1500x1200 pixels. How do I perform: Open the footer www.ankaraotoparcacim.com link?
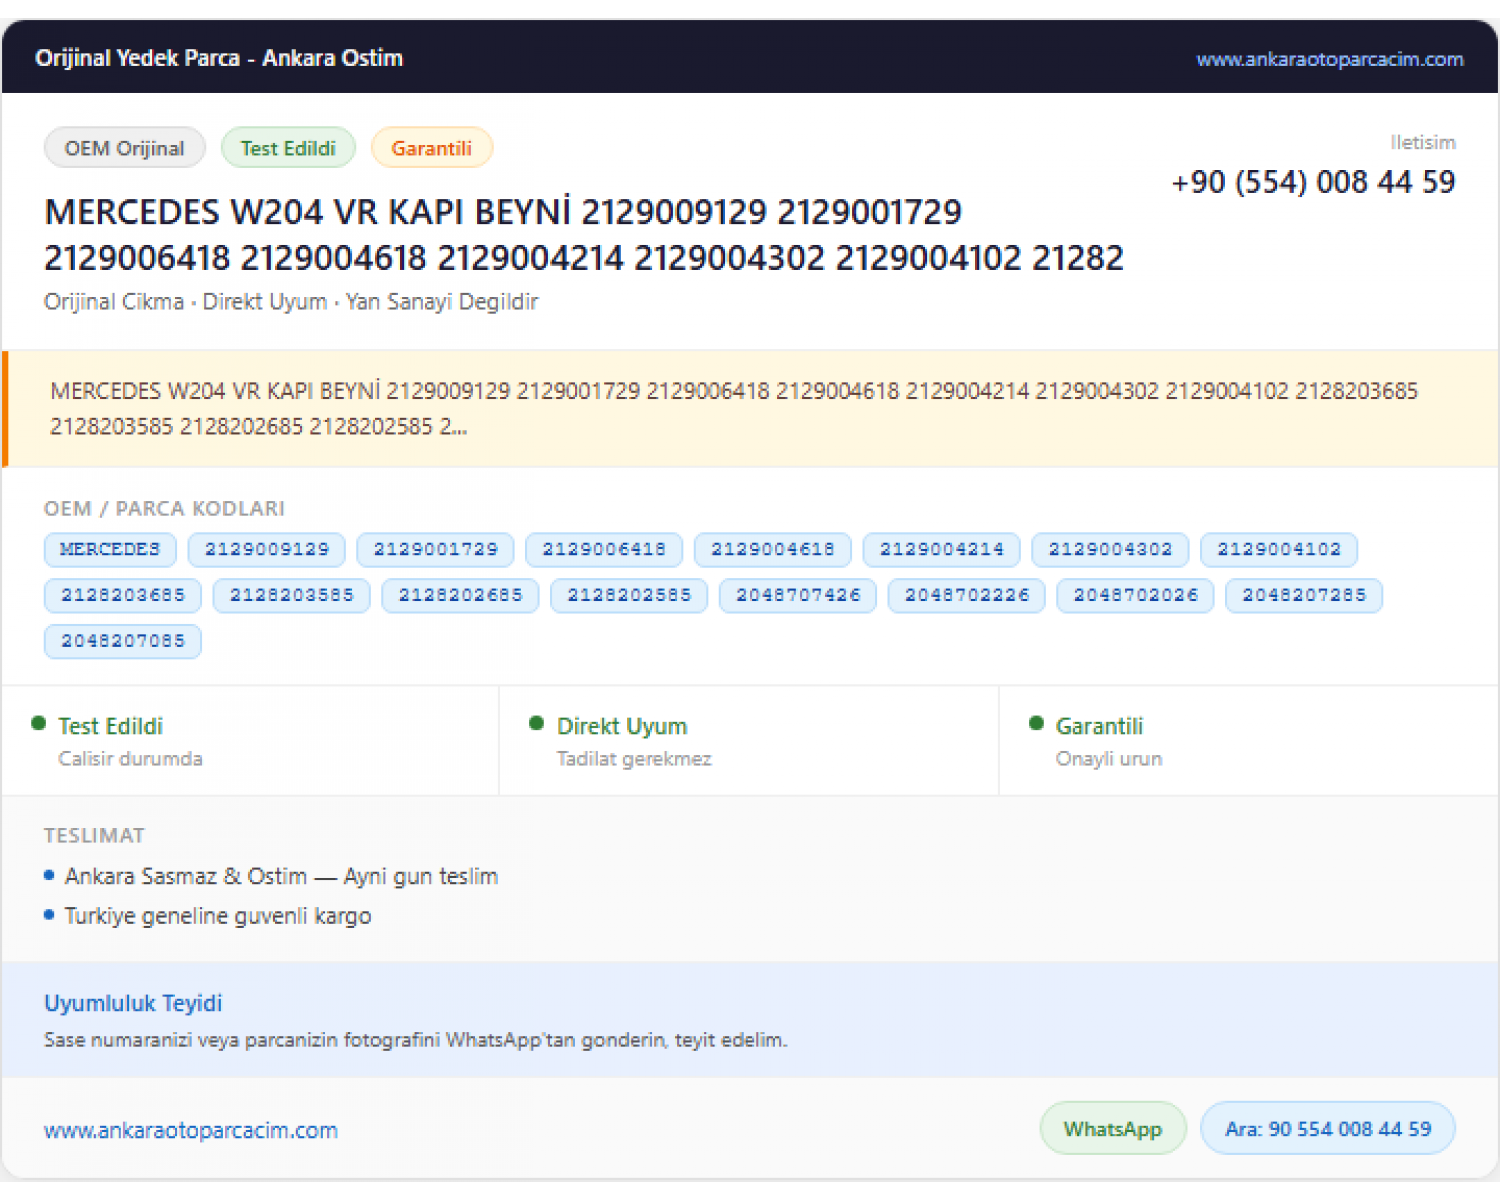click(191, 1130)
